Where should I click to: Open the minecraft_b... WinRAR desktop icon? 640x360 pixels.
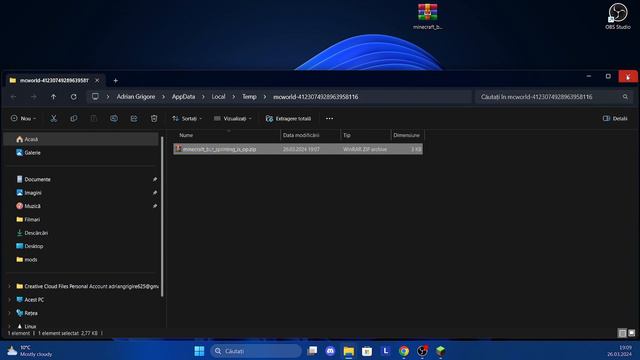point(427,17)
